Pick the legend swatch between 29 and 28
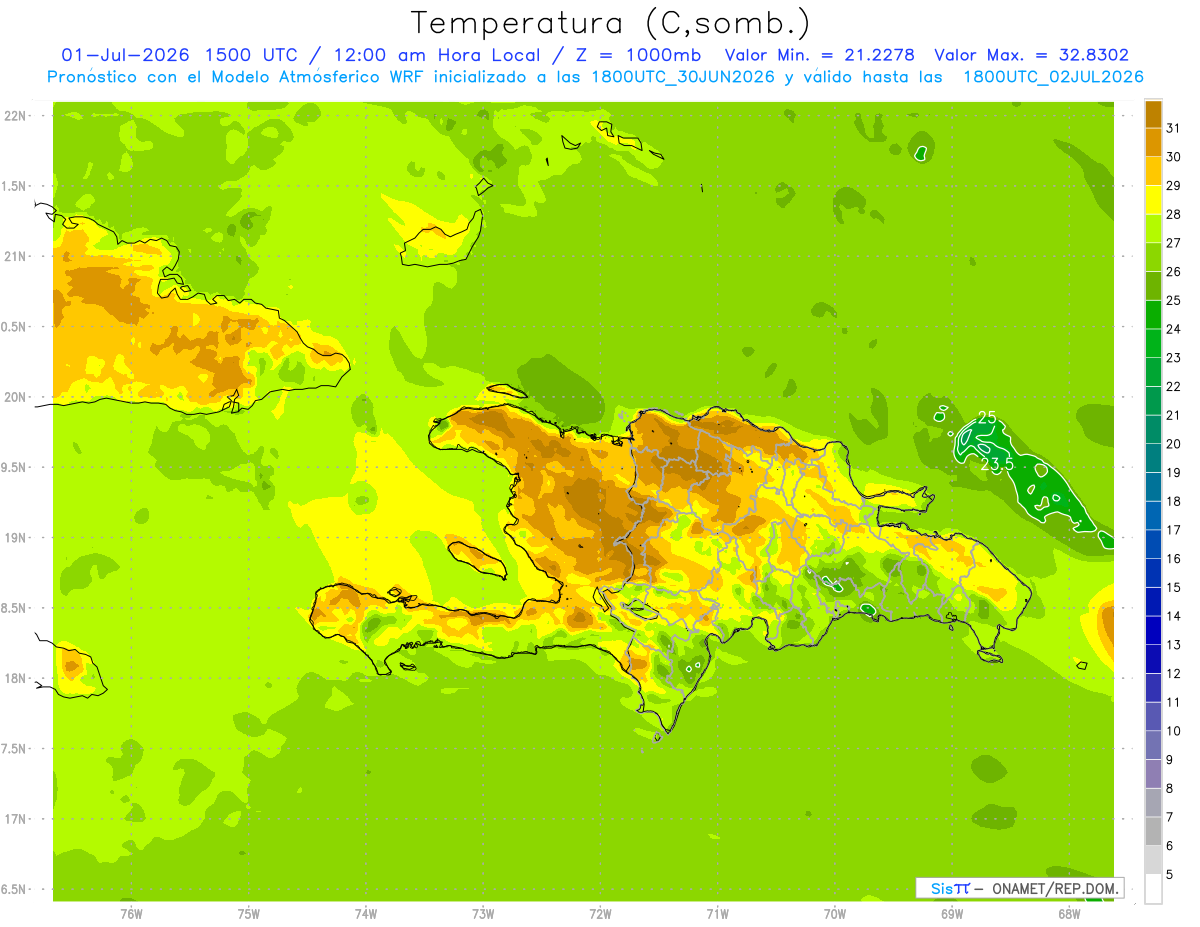Image resolution: width=1200 pixels, height=927 pixels. tap(1153, 200)
